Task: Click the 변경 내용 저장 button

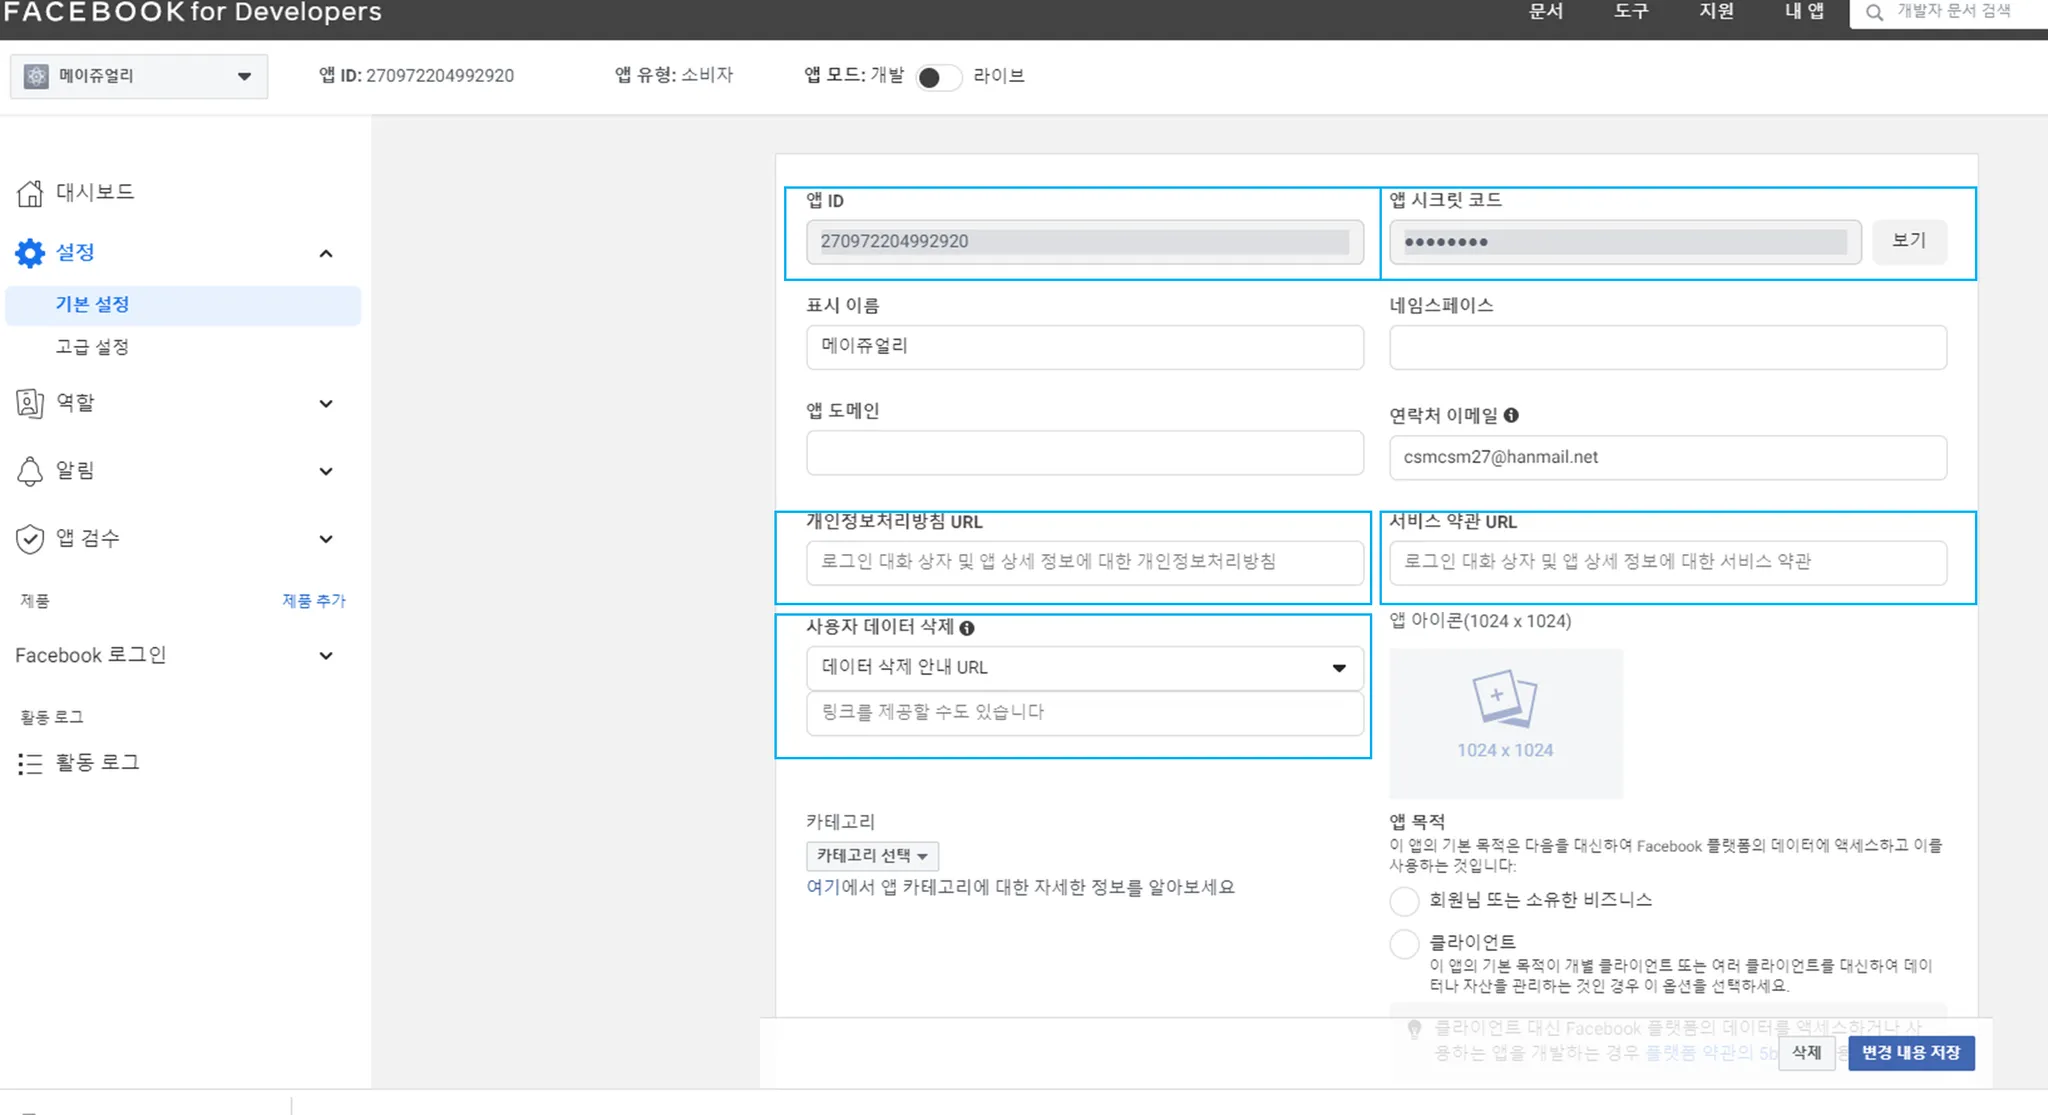Action: click(1910, 1053)
